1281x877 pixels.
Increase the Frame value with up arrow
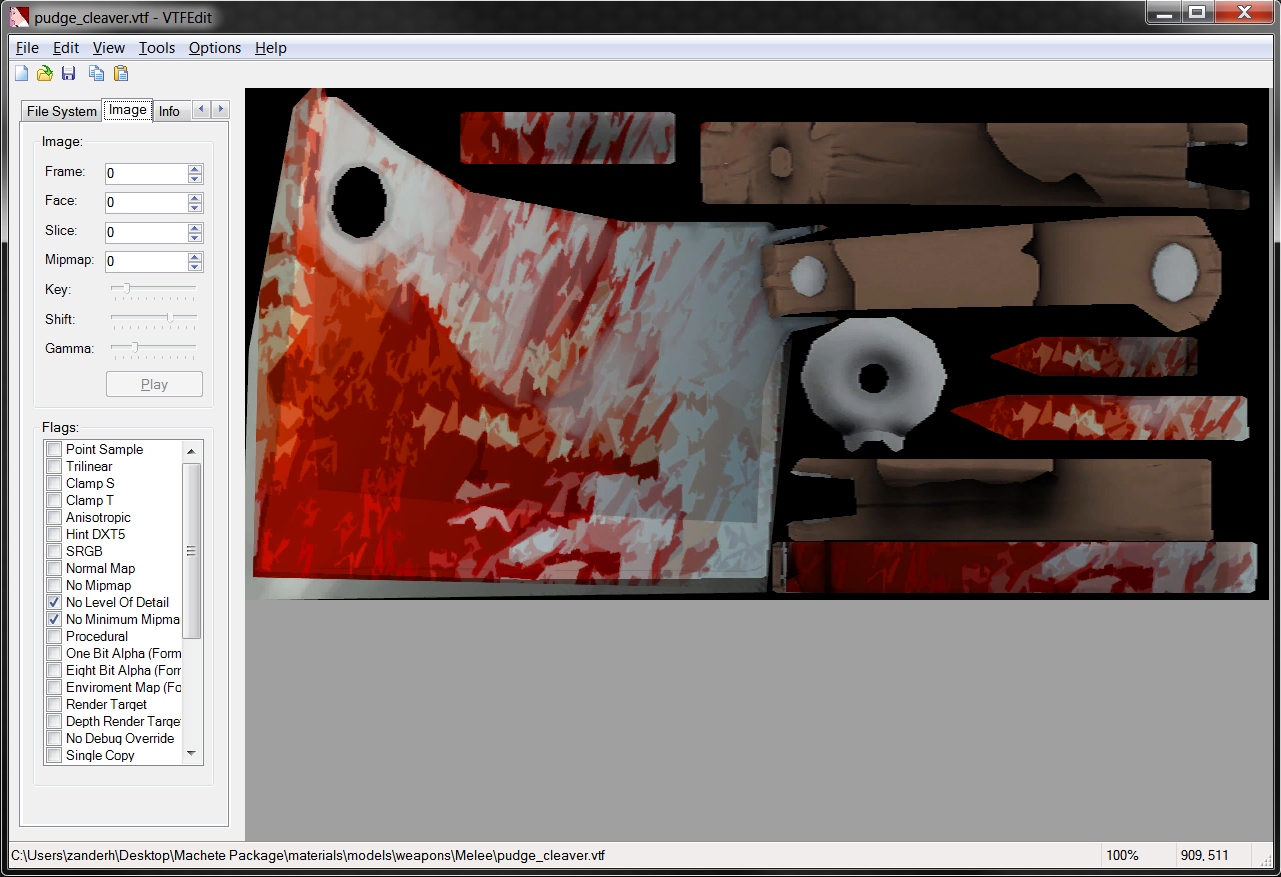pos(195,169)
